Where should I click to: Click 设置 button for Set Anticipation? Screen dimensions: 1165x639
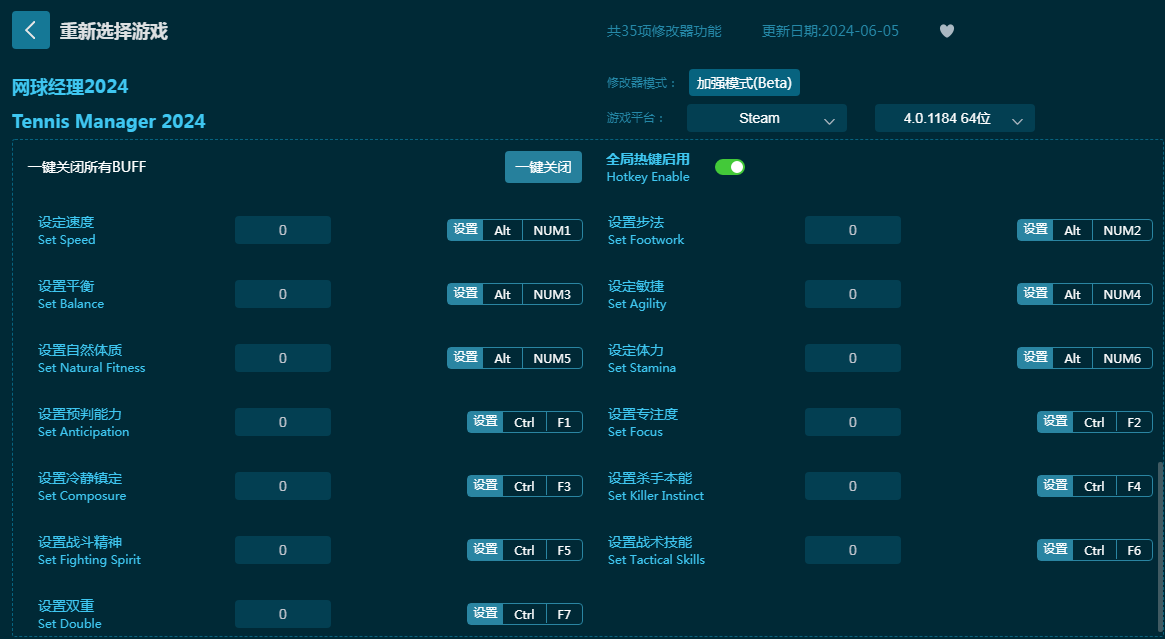point(485,422)
